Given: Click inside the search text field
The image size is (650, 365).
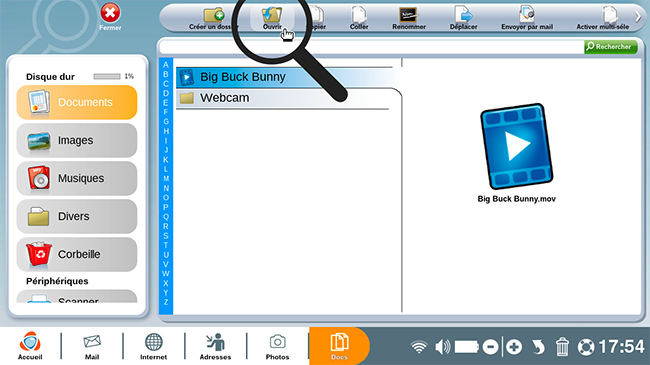Looking at the screenshot, I should (371, 47).
